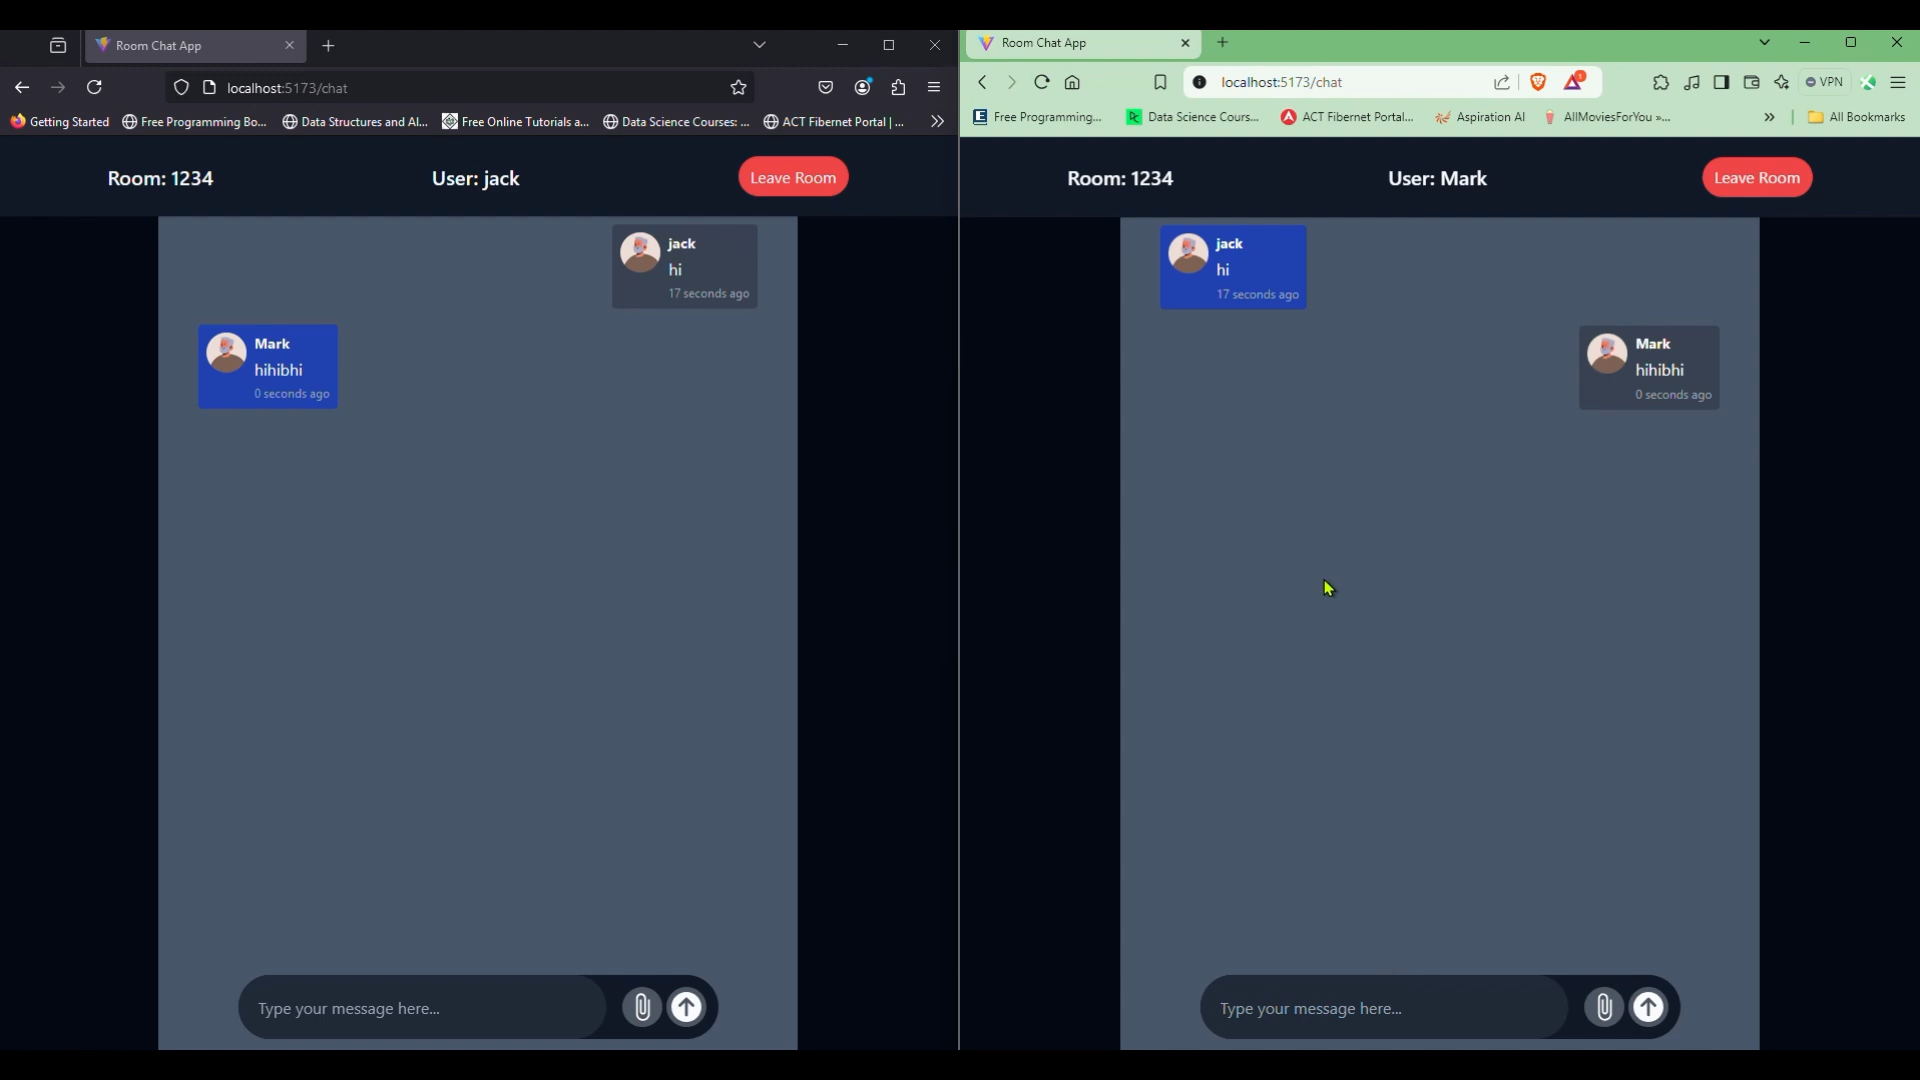This screenshot has width=1920, height=1080.
Task: Click the attachment paperclip icon in jack's chat
Action: coord(642,1007)
